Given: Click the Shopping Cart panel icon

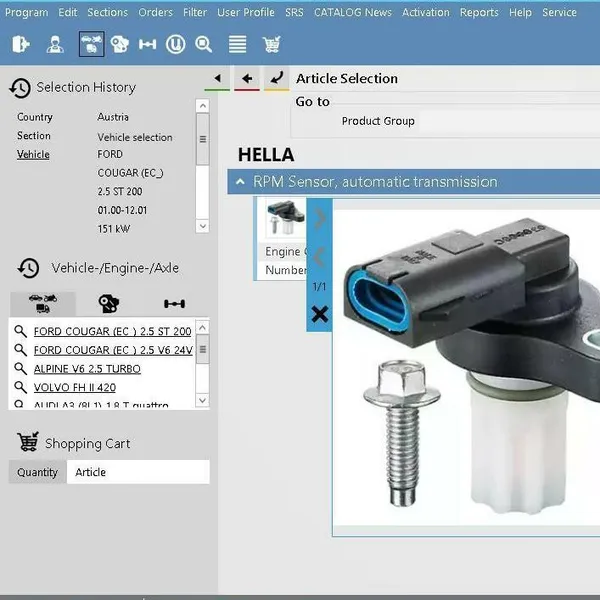Looking at the screenshot, I should click(28, 442).
